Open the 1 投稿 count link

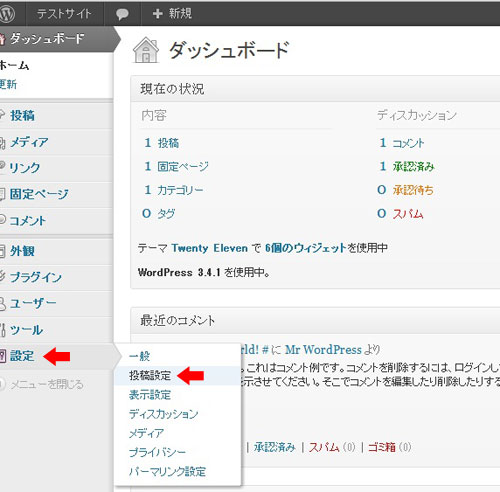162,143
